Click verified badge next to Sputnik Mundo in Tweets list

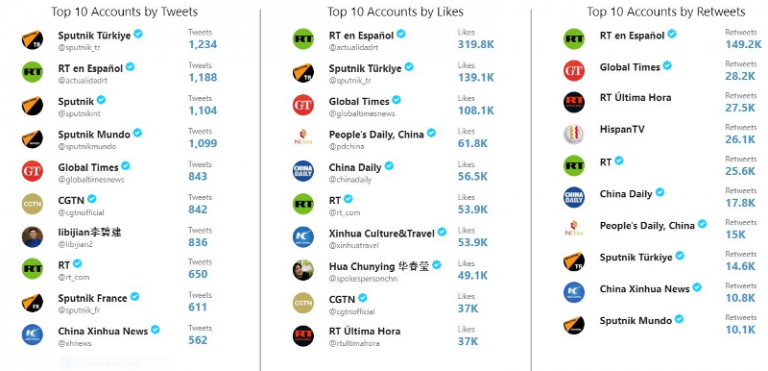click(x=138, y=132)
